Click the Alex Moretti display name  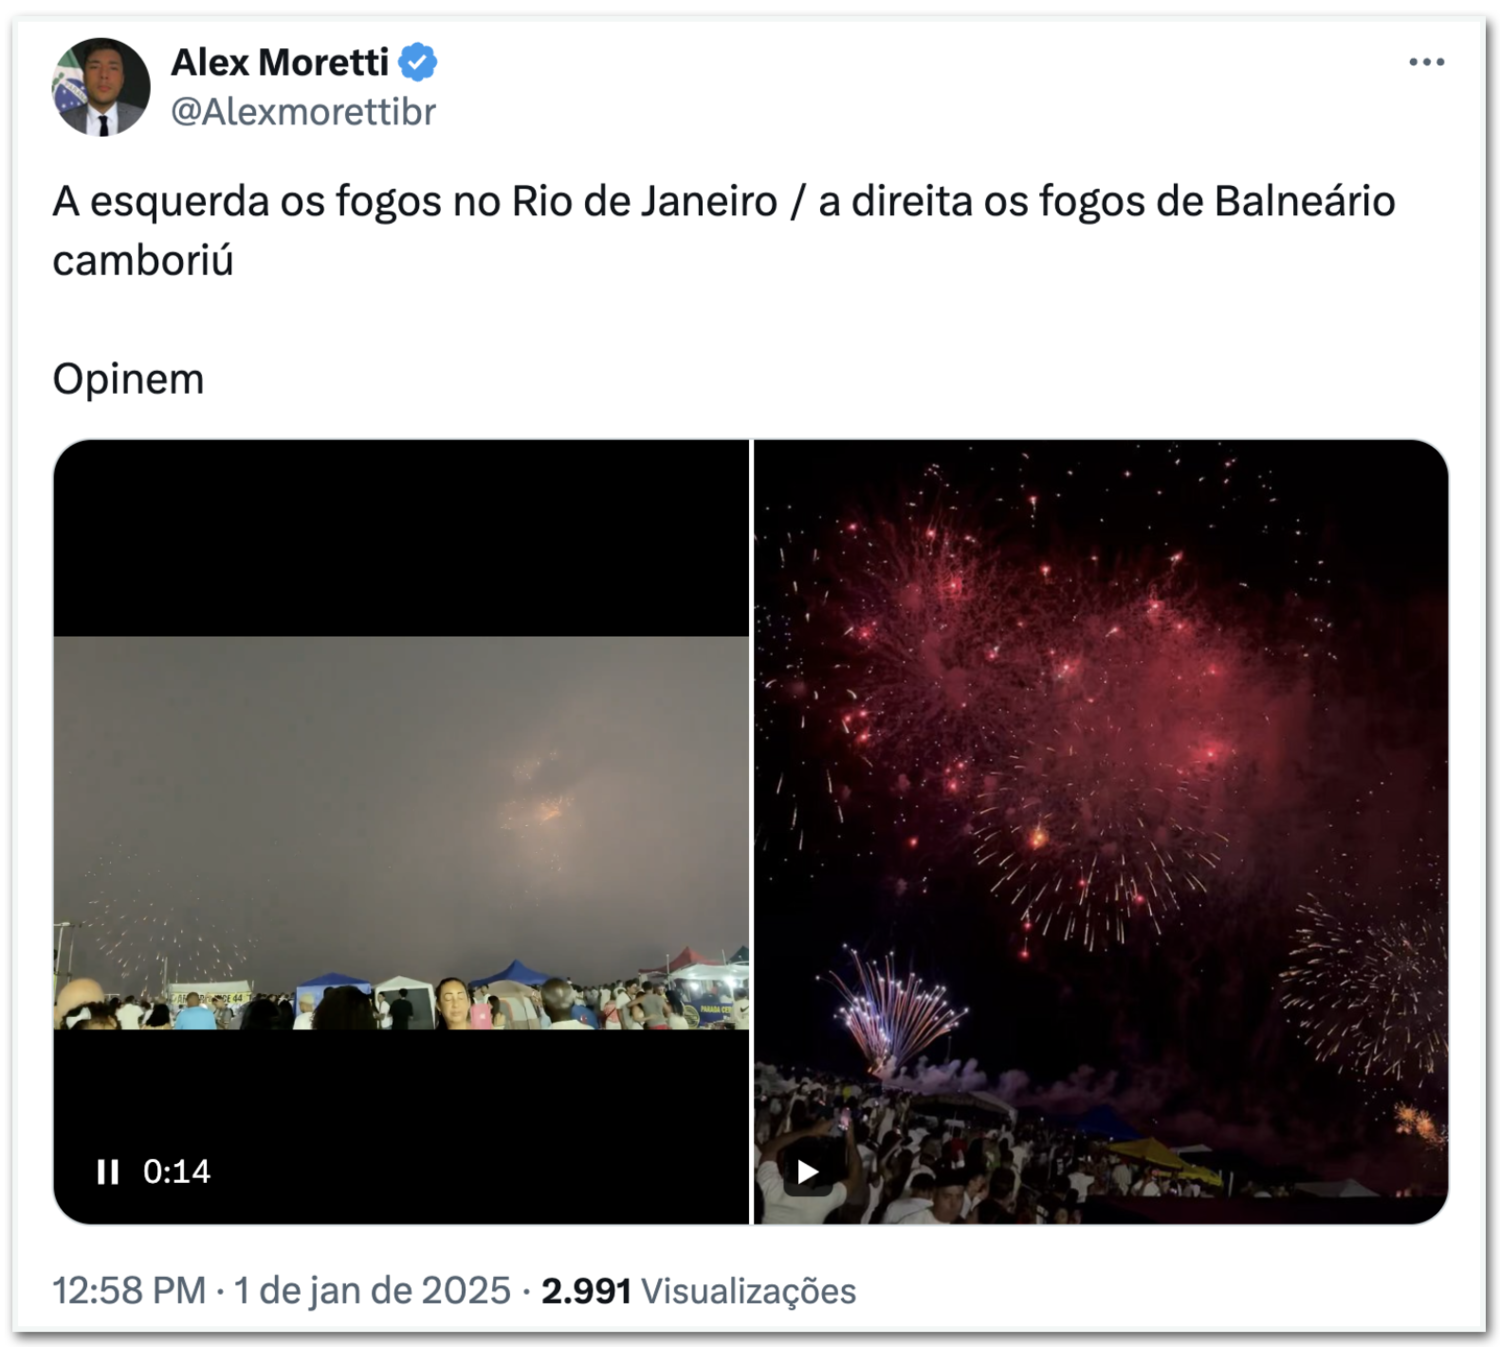click(x=280, y=62)
